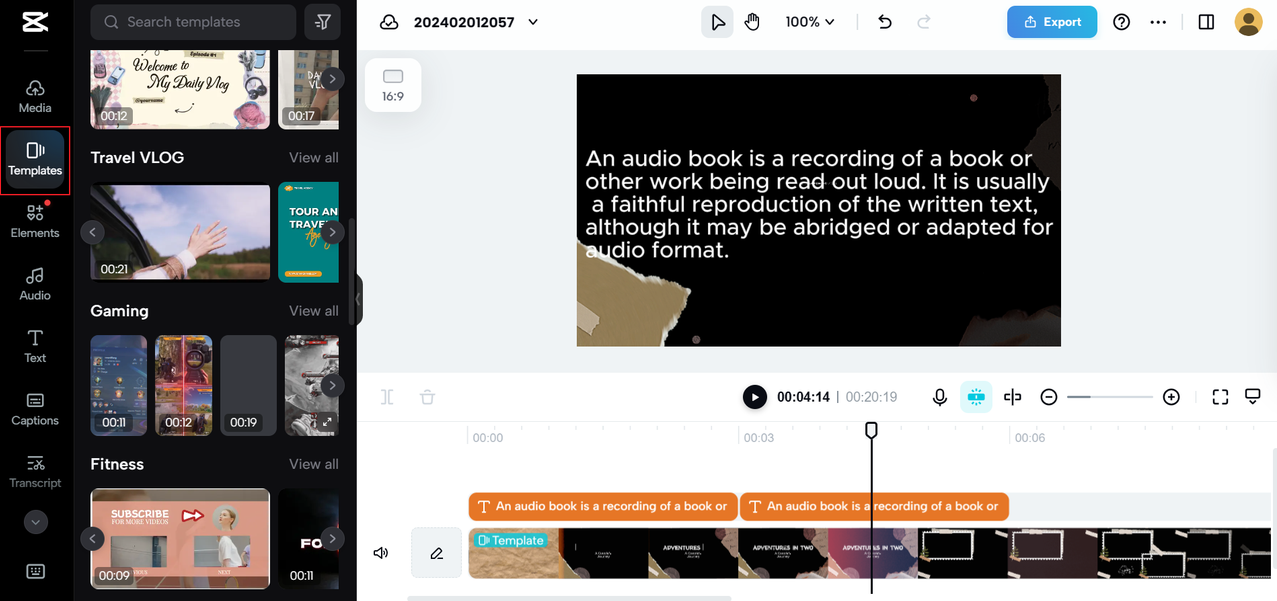Zoom in the timeline with plus
The image size is (1277, 601).
click(x=1172, y=397)
